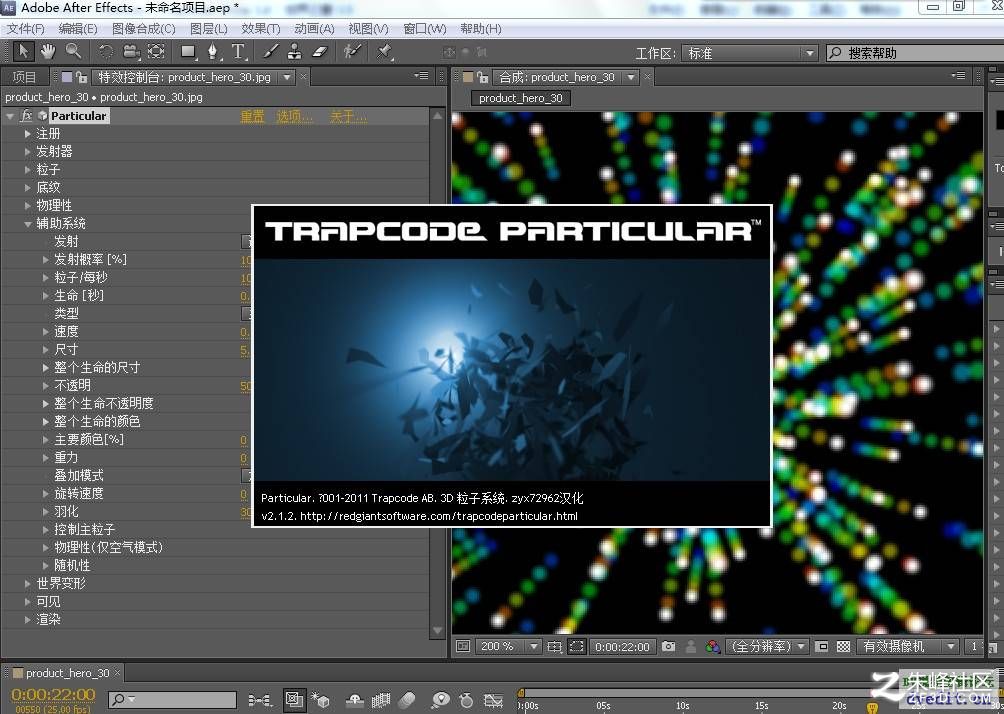This screenshot has height=714, width=1004.
Task: Select the Unified Camera tool
Action: tap(131, 52)
